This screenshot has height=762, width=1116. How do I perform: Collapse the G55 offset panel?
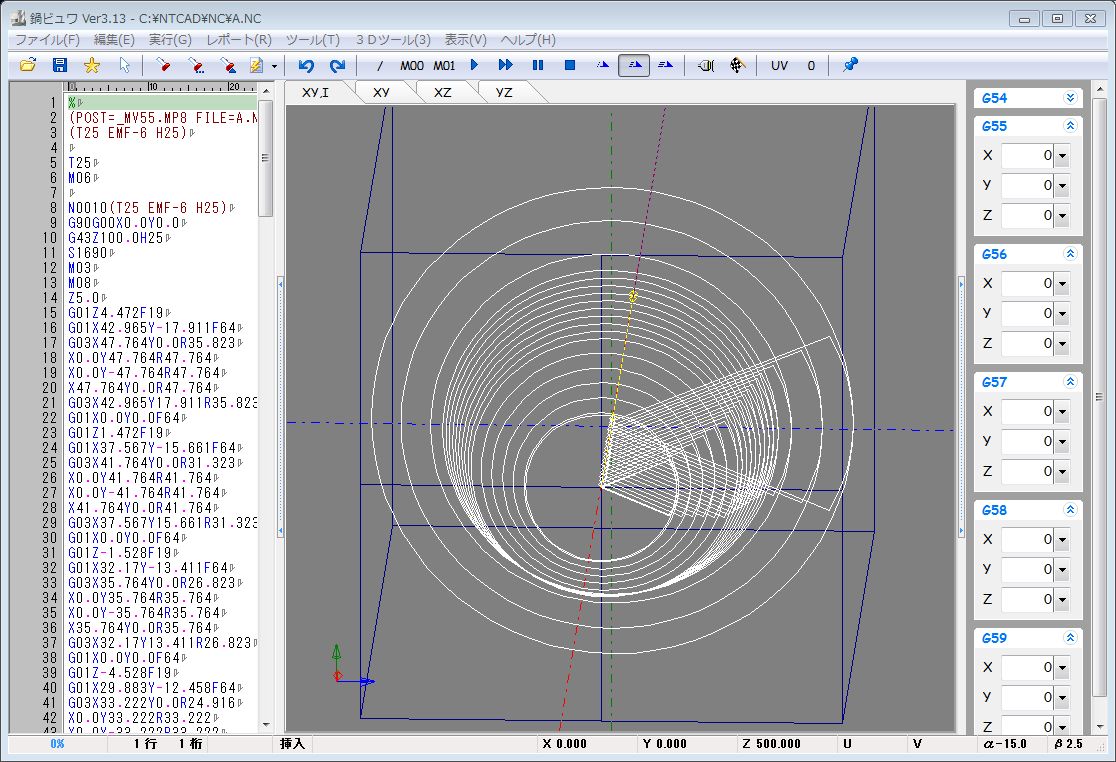pos(1070,126)
